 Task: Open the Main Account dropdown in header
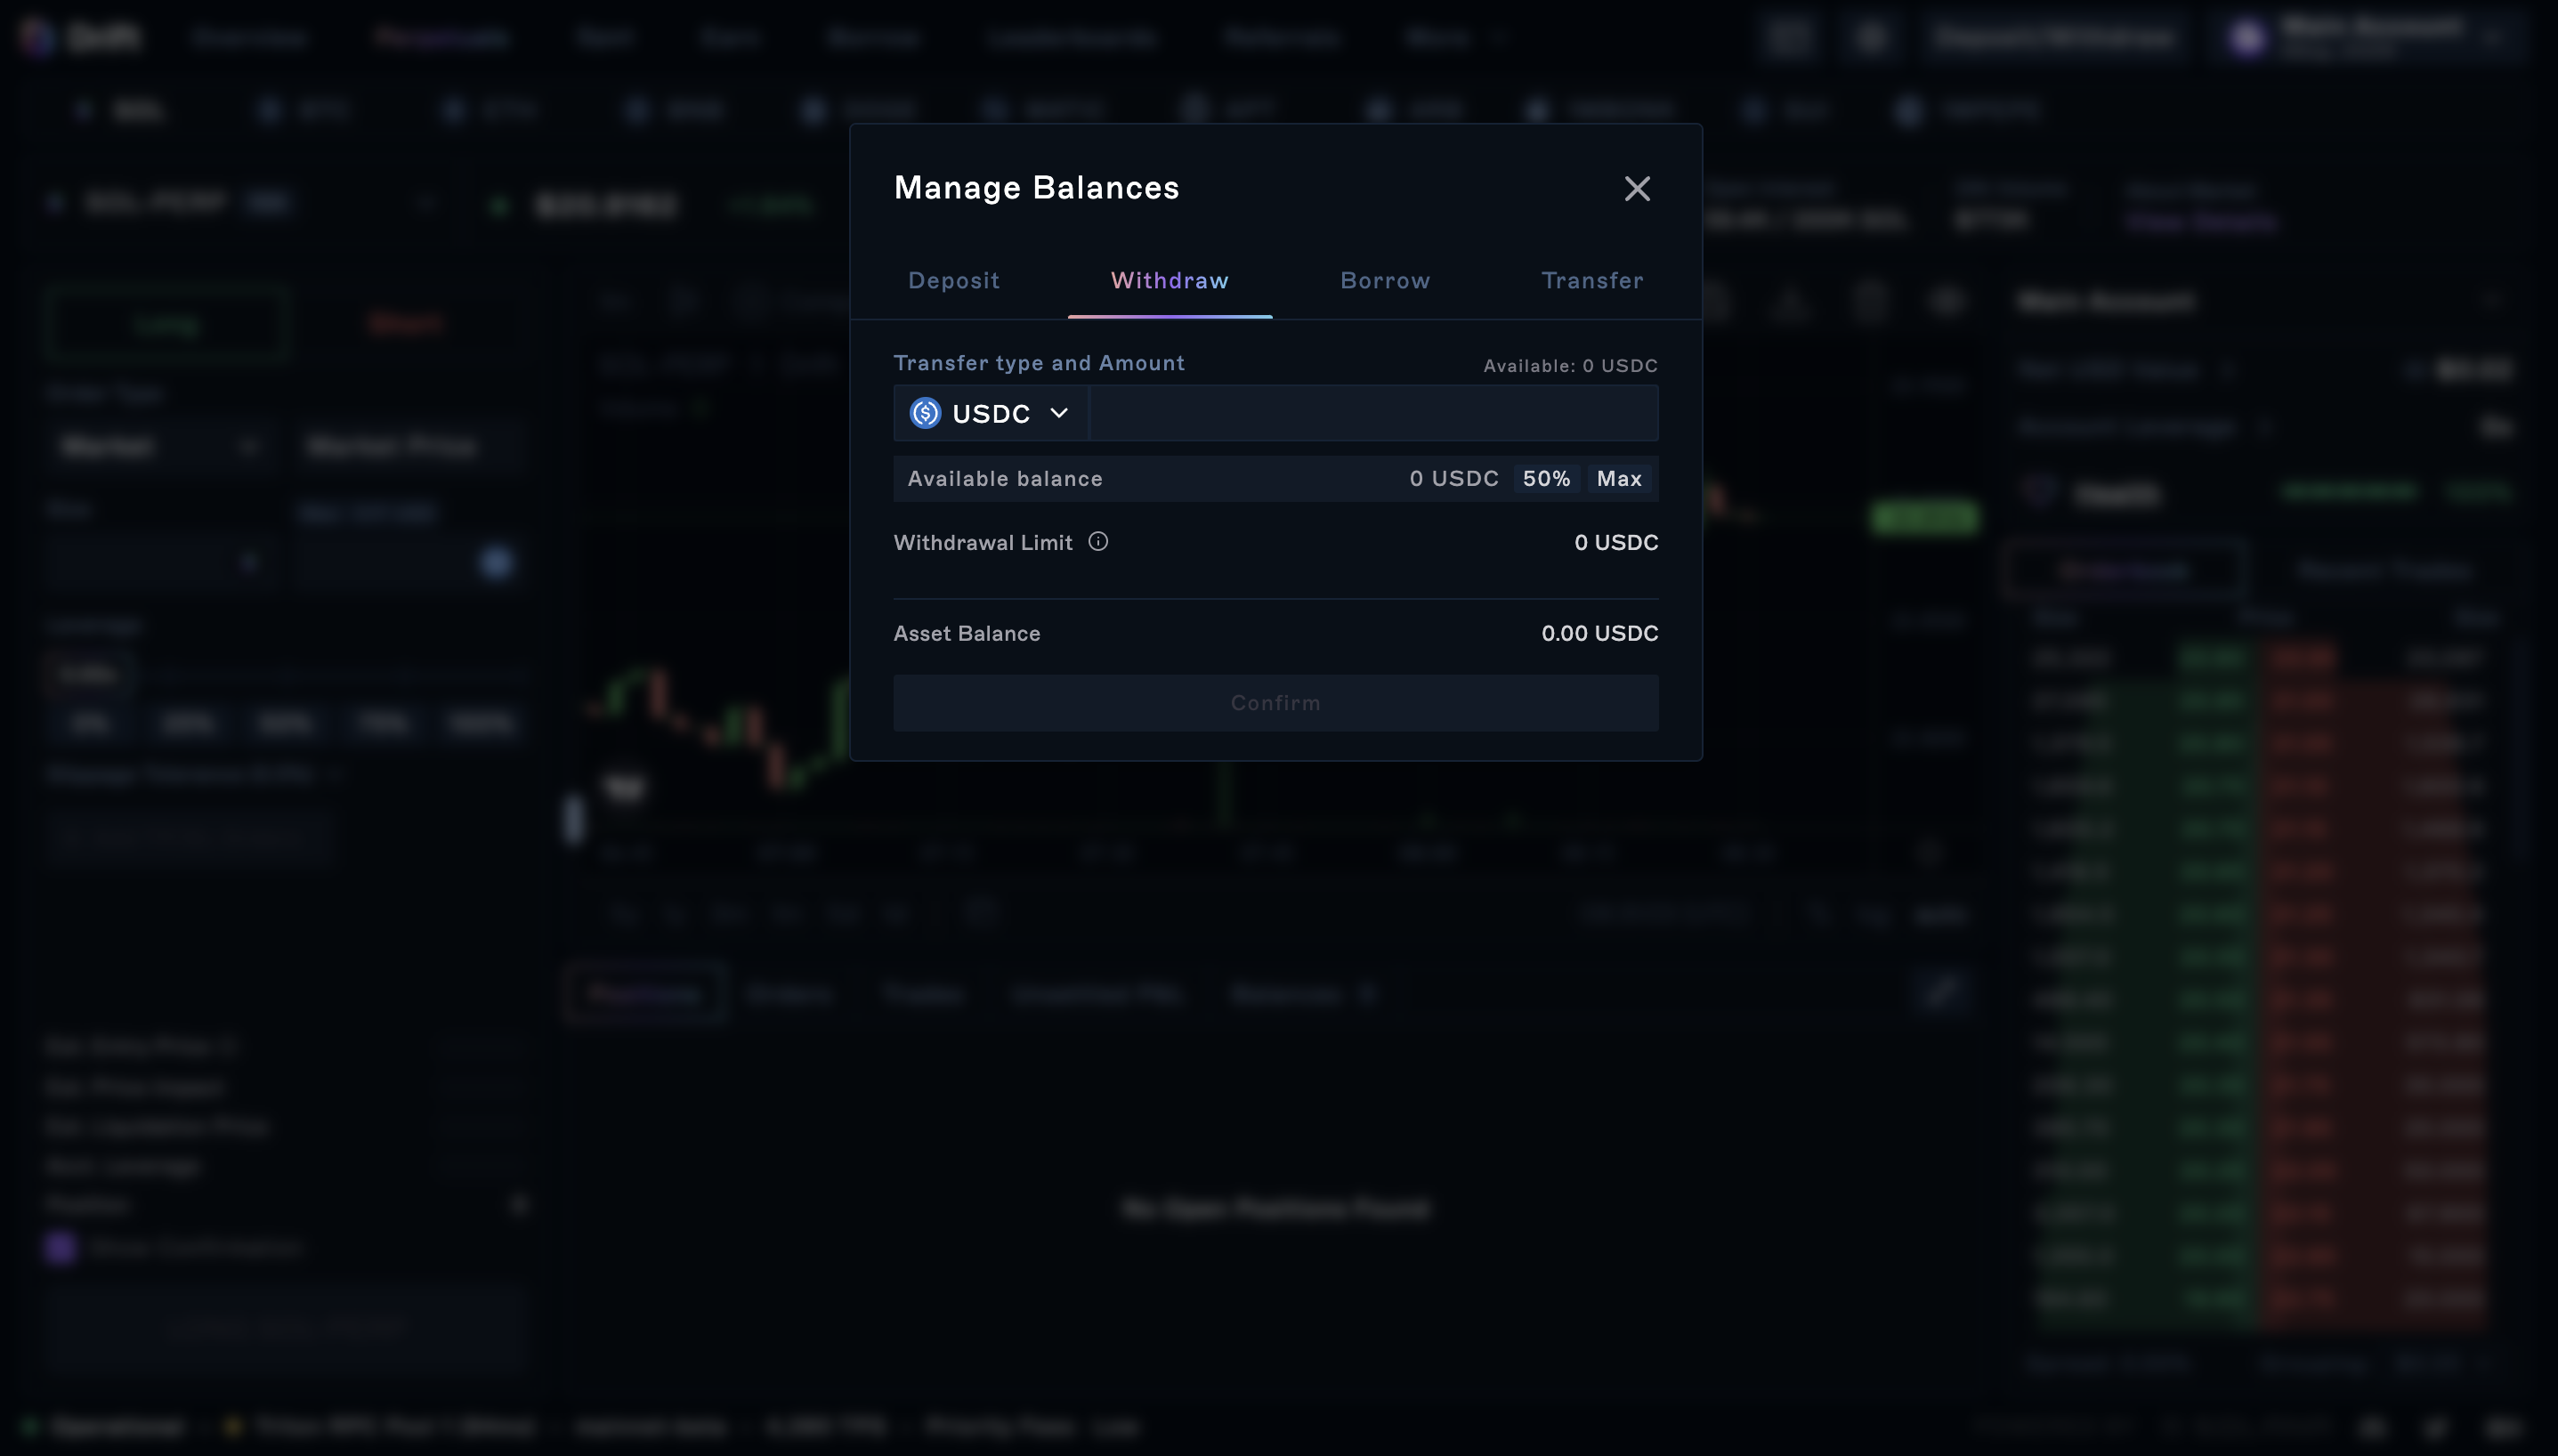point(2370,37)
